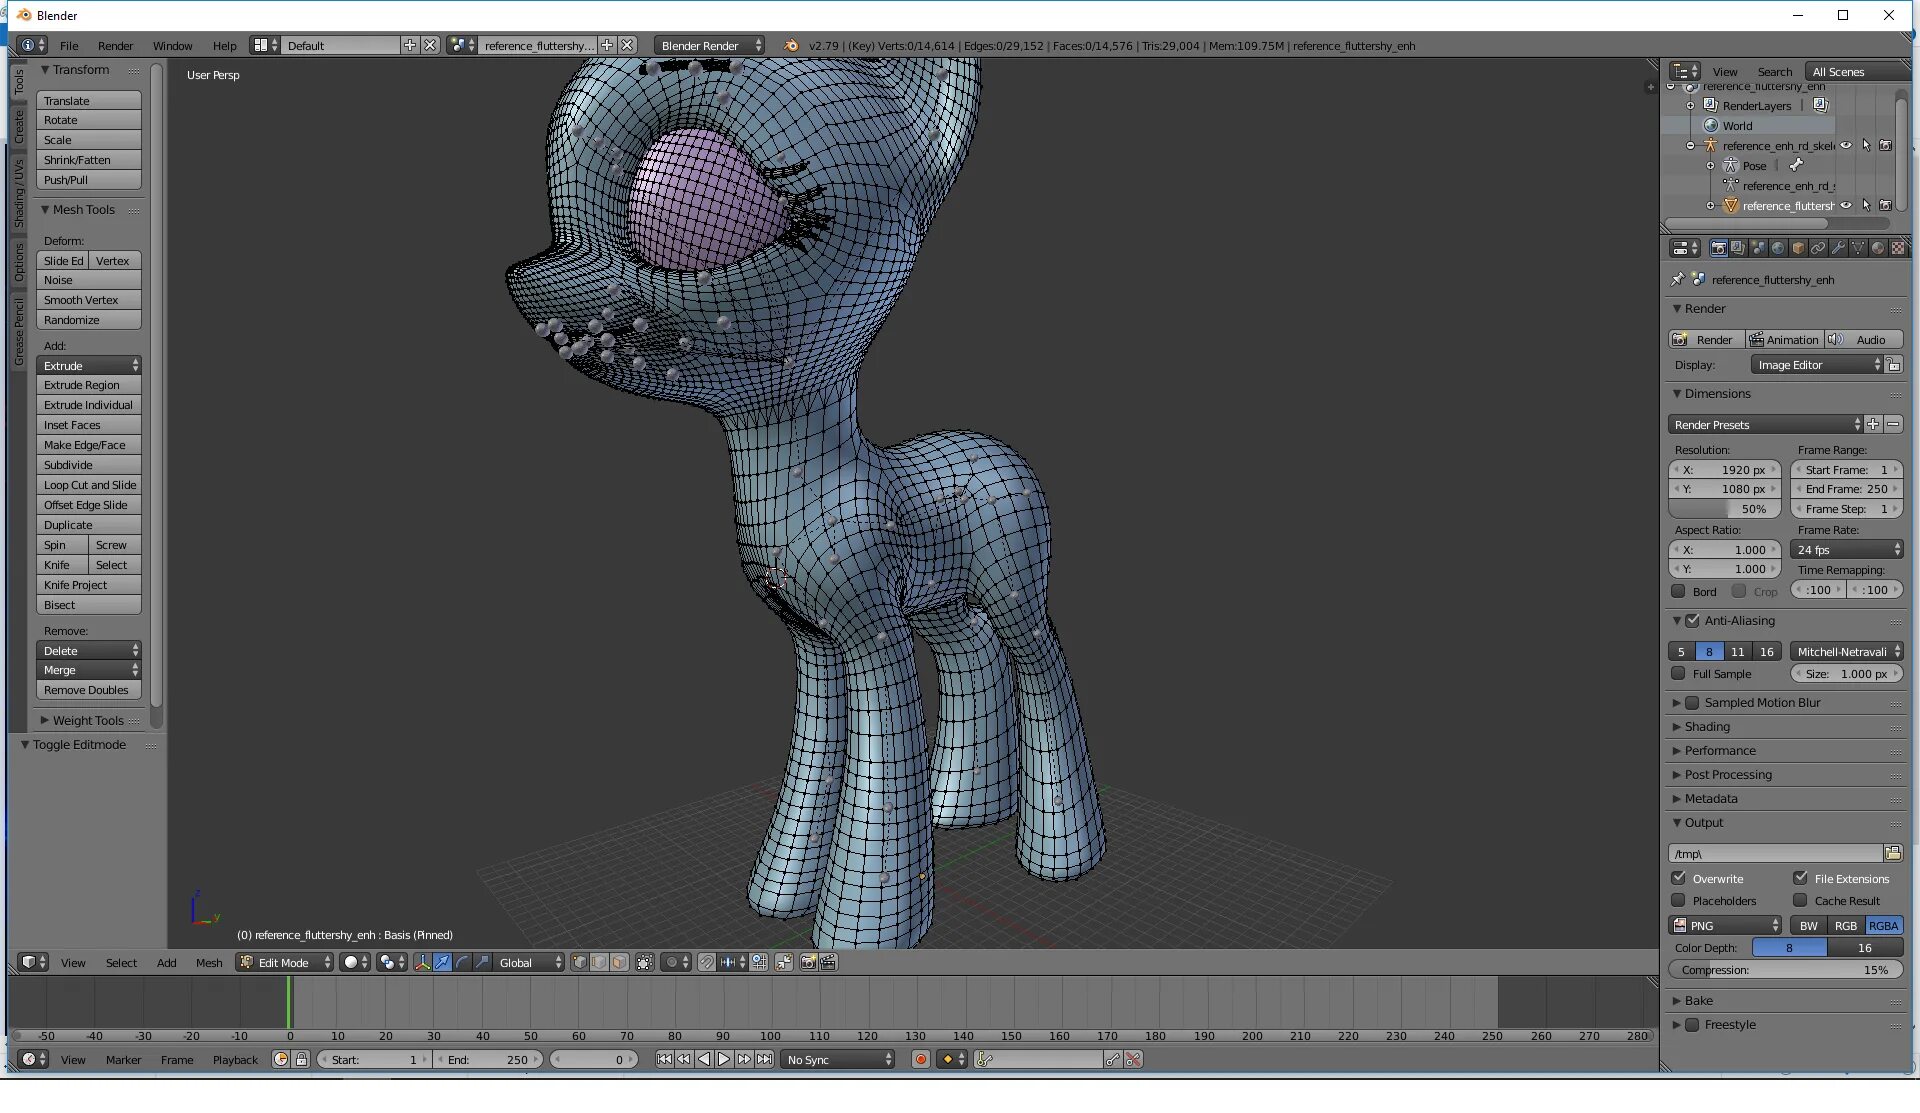Toggle Edit Mode in the bottom toolbar

(x=284, y=961)
